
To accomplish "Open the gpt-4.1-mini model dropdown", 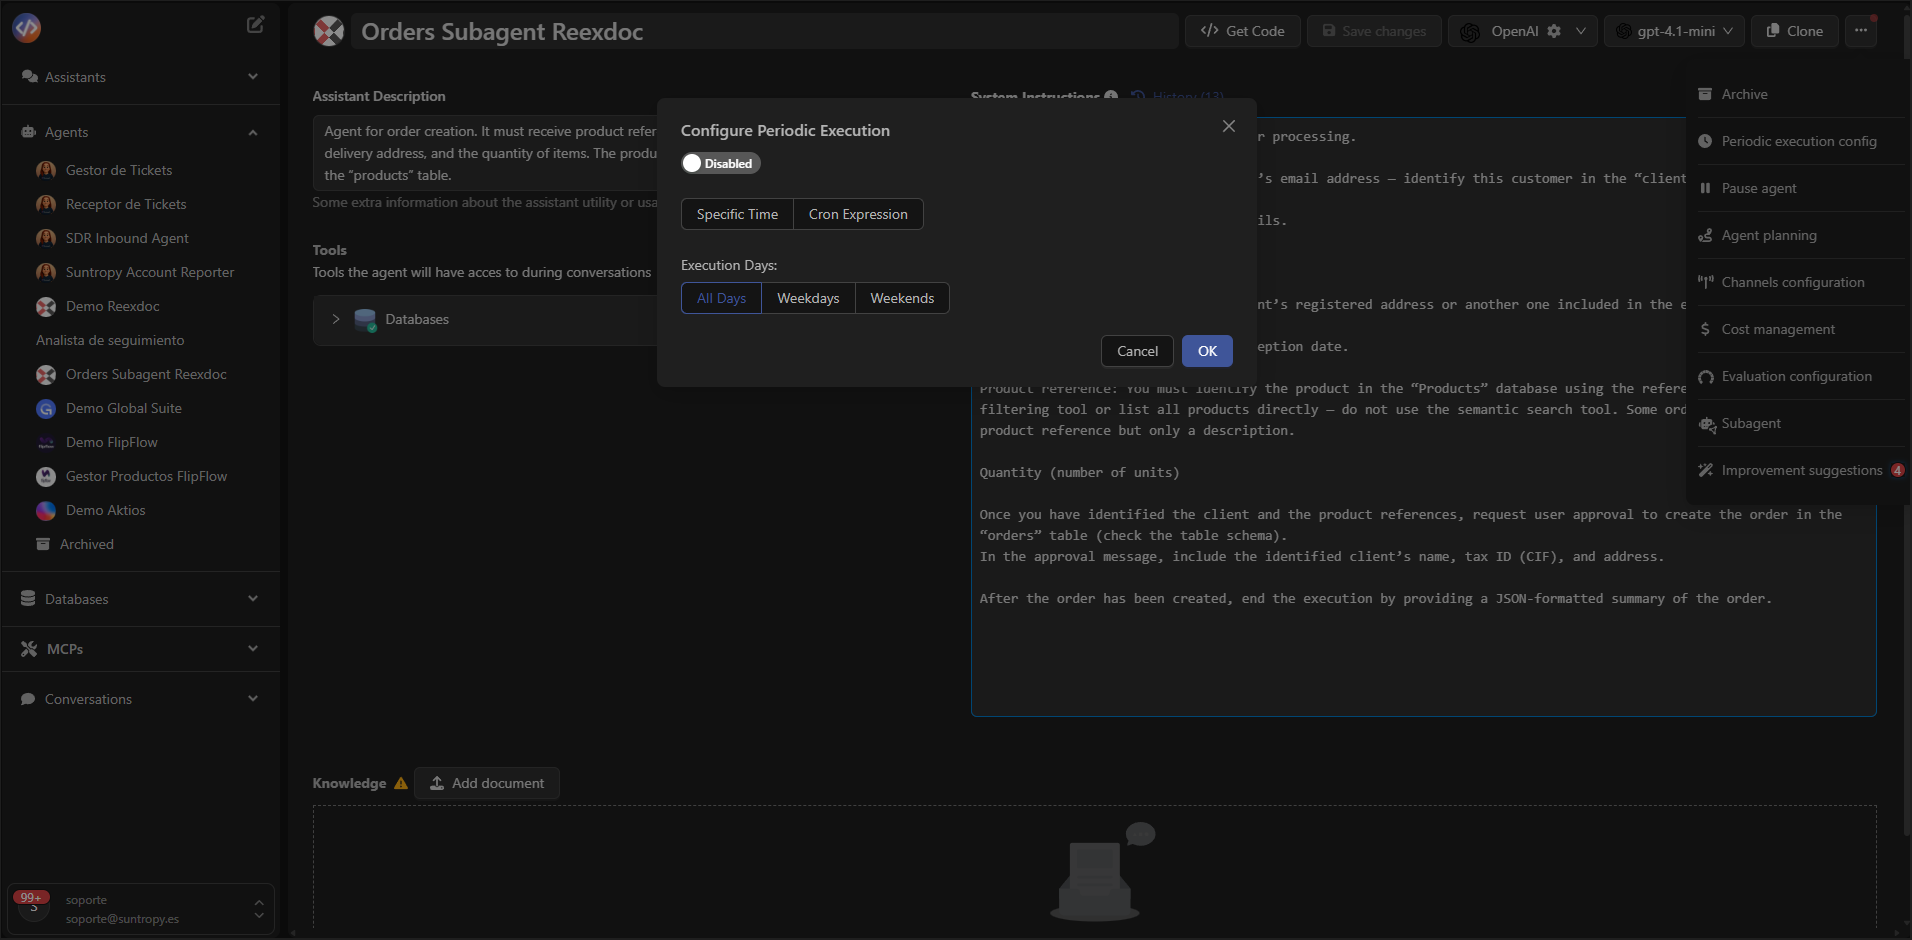I will click(x=1729, y=31).
